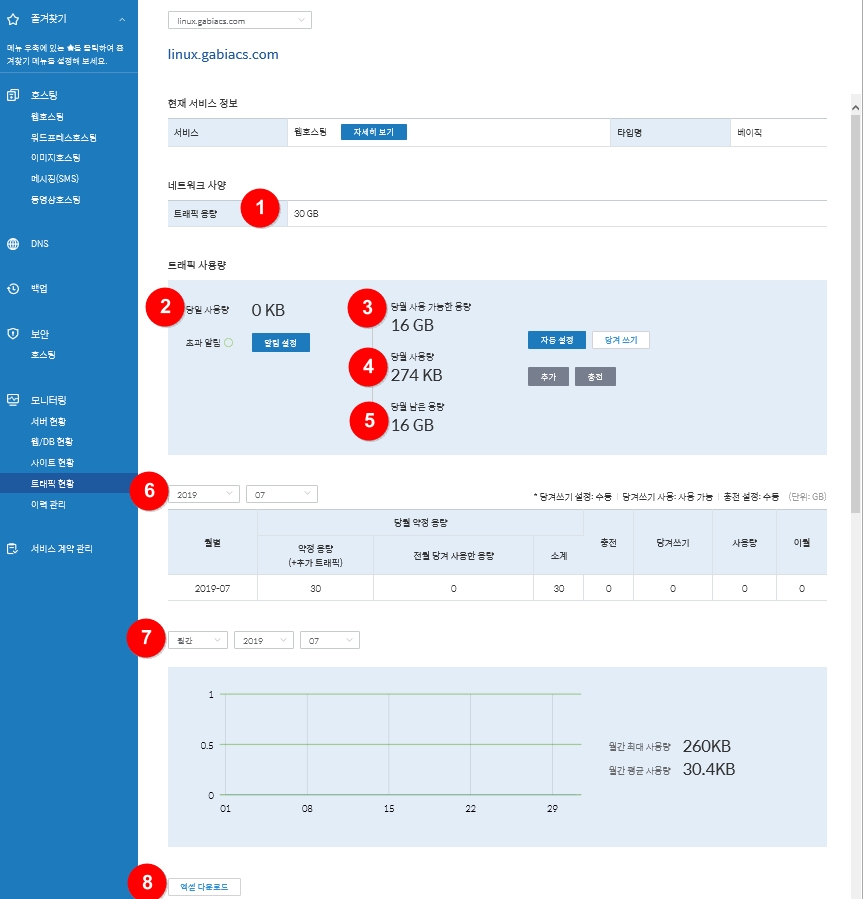Collapse the 즐겨찾기 section chevron

click(121, 19)
